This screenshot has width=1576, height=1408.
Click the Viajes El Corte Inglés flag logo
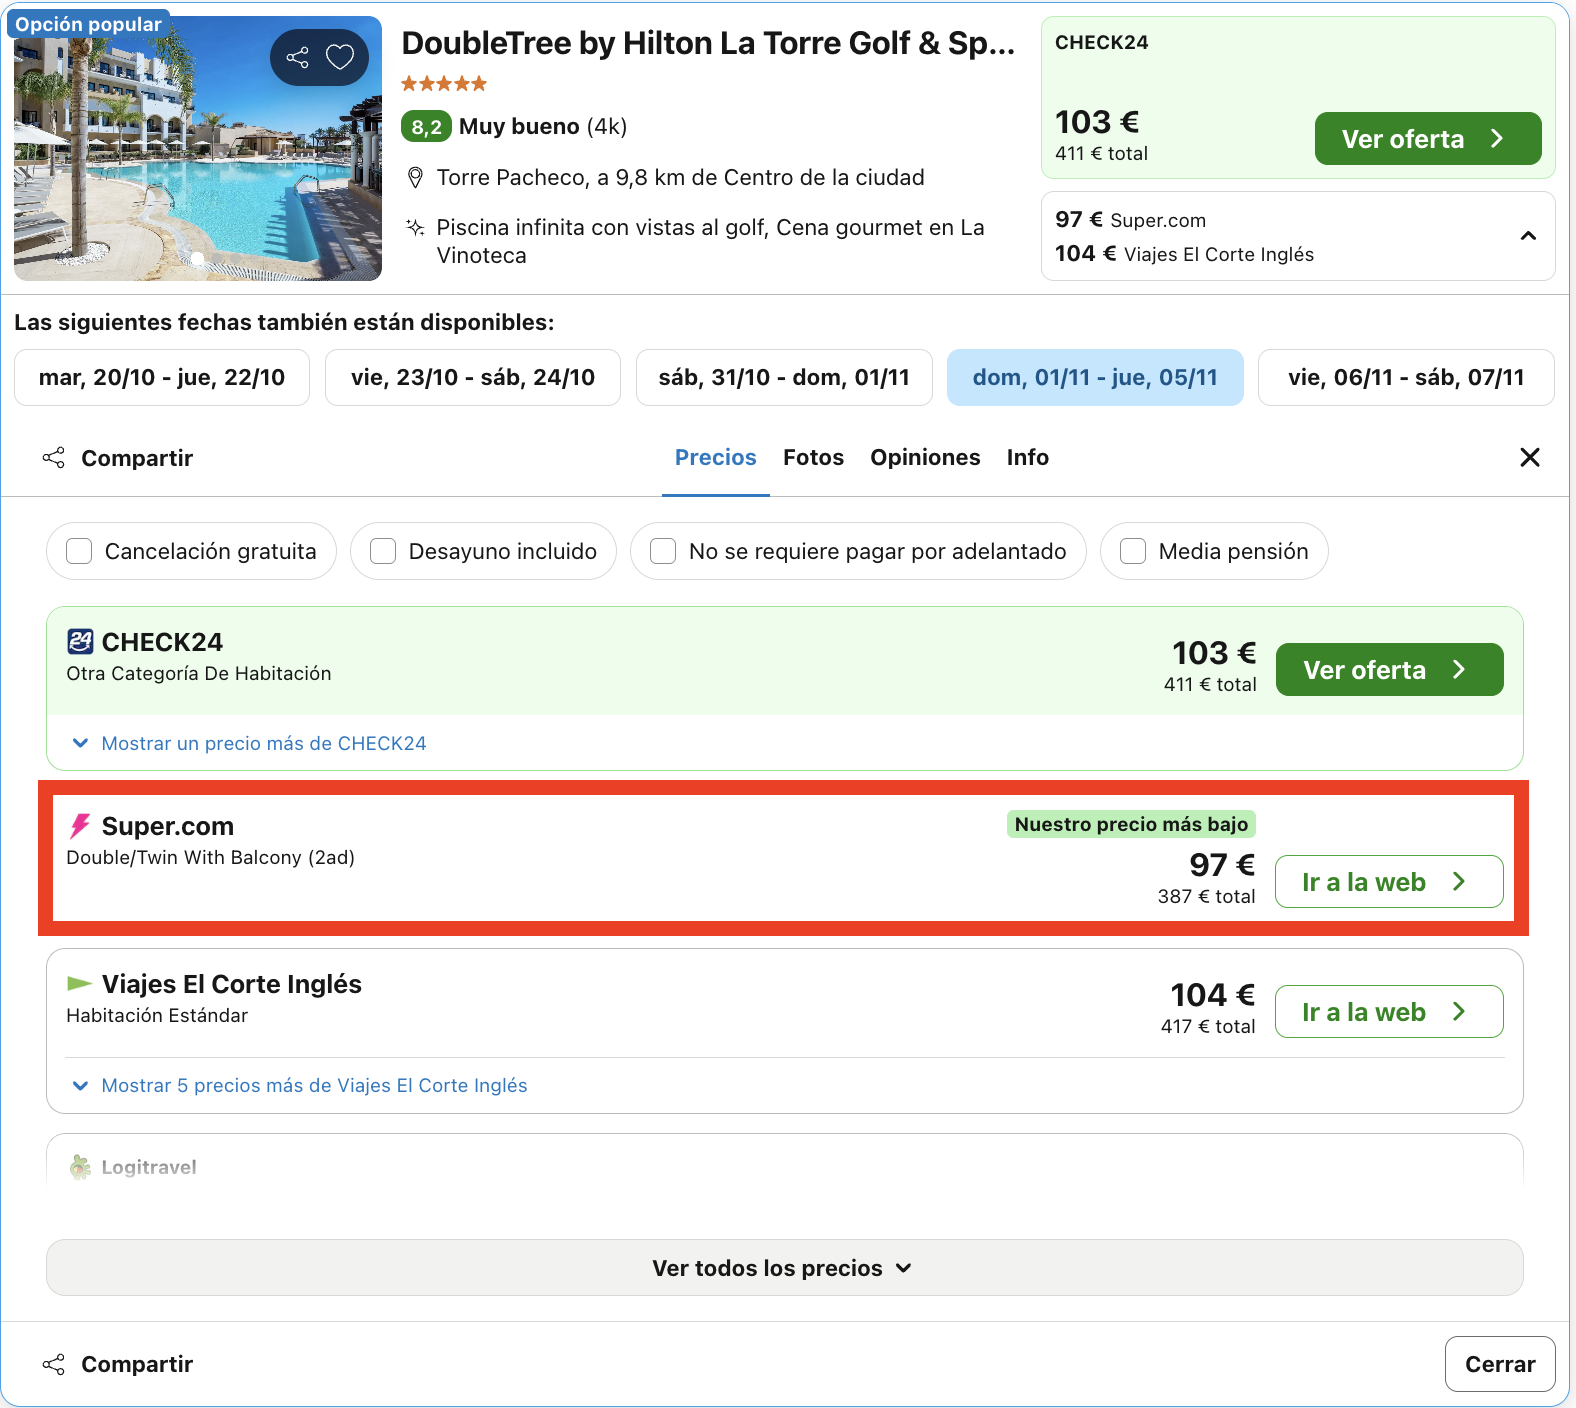coord(79,984)
